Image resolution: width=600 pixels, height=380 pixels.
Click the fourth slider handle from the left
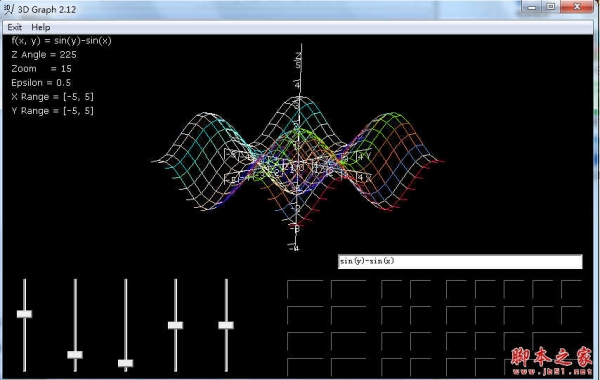coord(175,325)
